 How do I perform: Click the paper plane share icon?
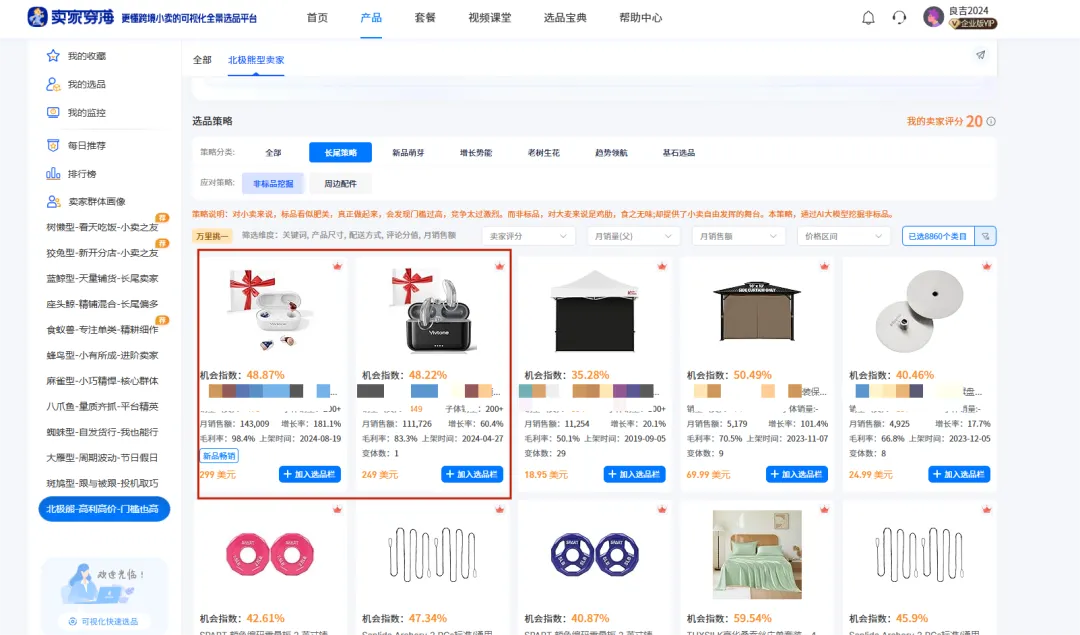(980, 55)
